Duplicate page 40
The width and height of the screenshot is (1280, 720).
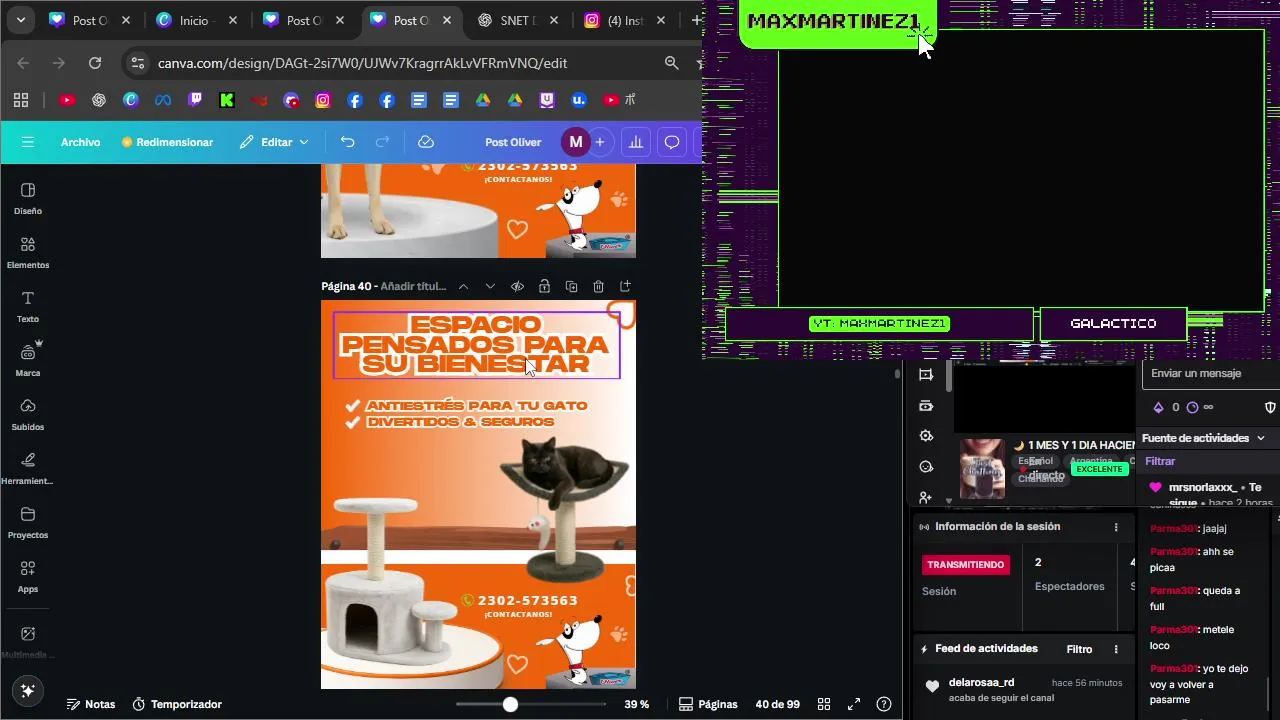[x=571, y=286]
